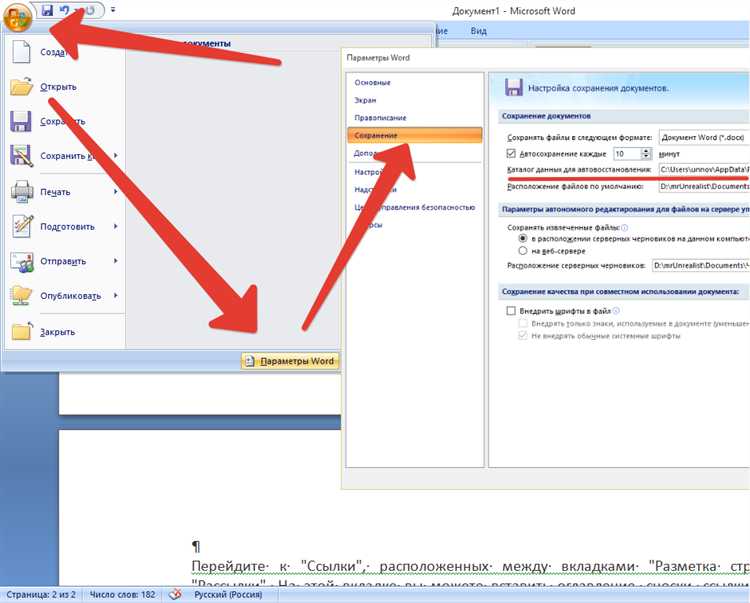Click the autosave minutes stepper arrows
Image resolution: width=750 pixels, height=603 pixels.
(646, 153)
